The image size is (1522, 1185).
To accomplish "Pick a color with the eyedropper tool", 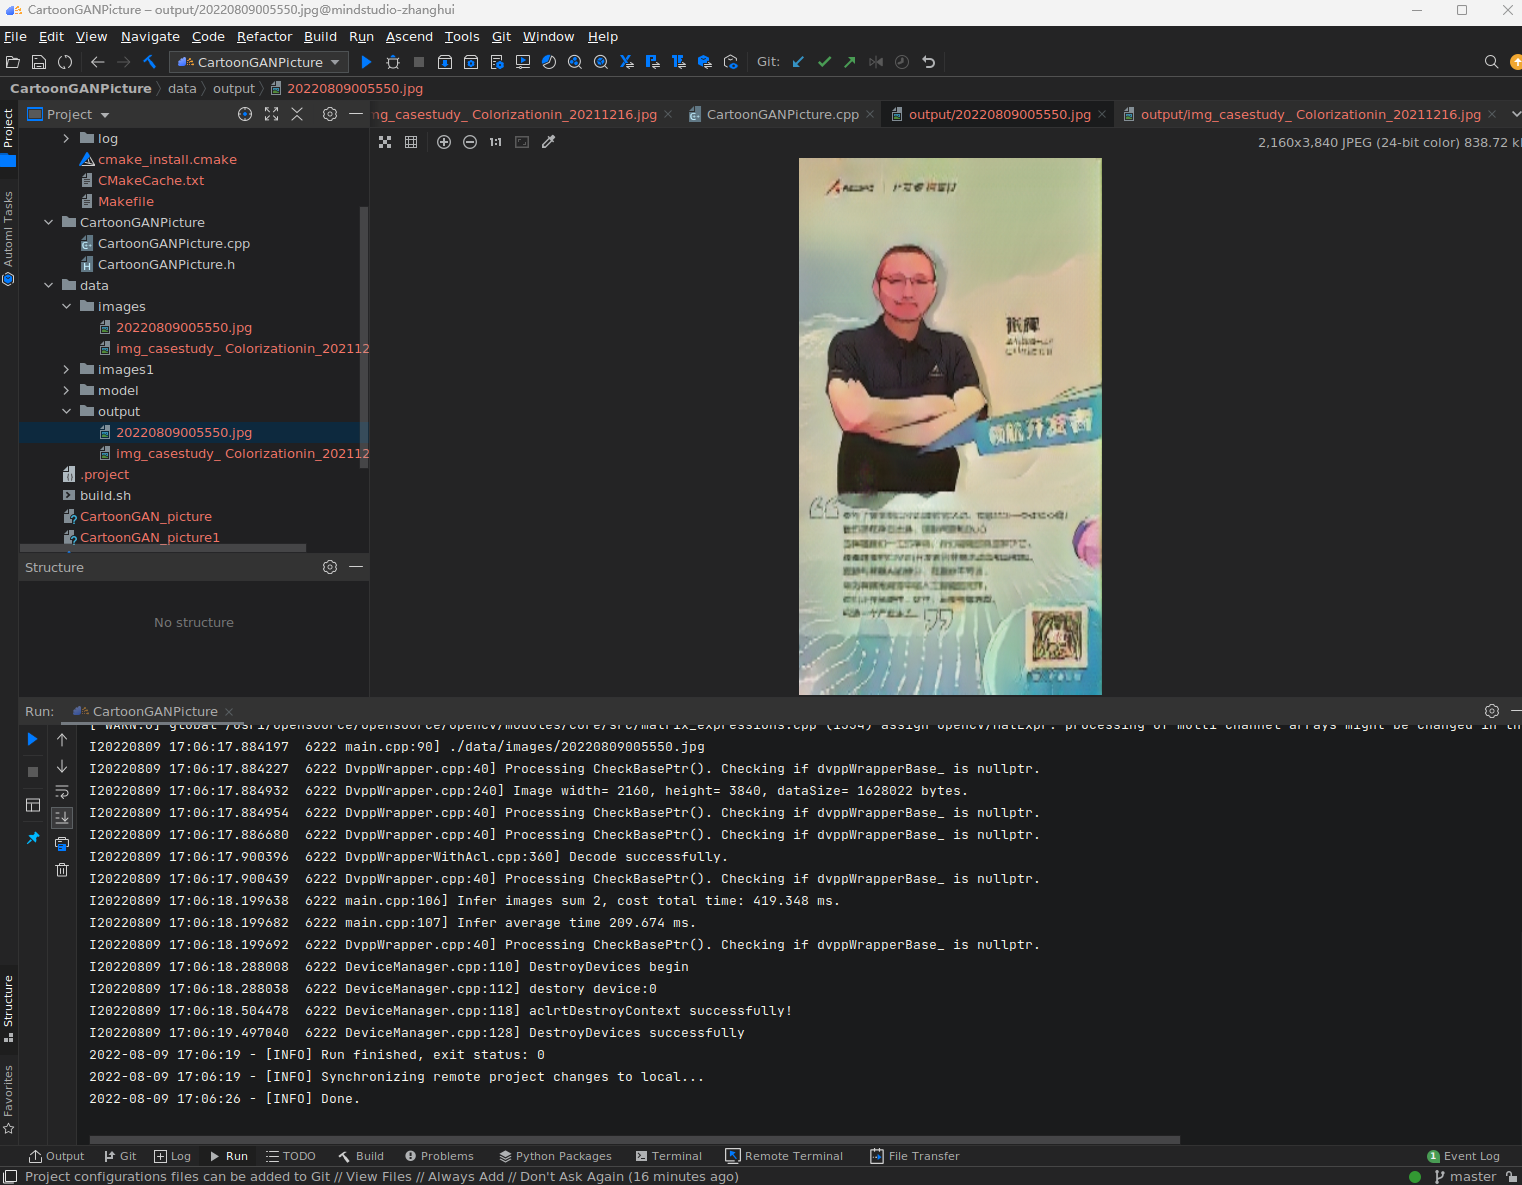I will pos(548,142).
